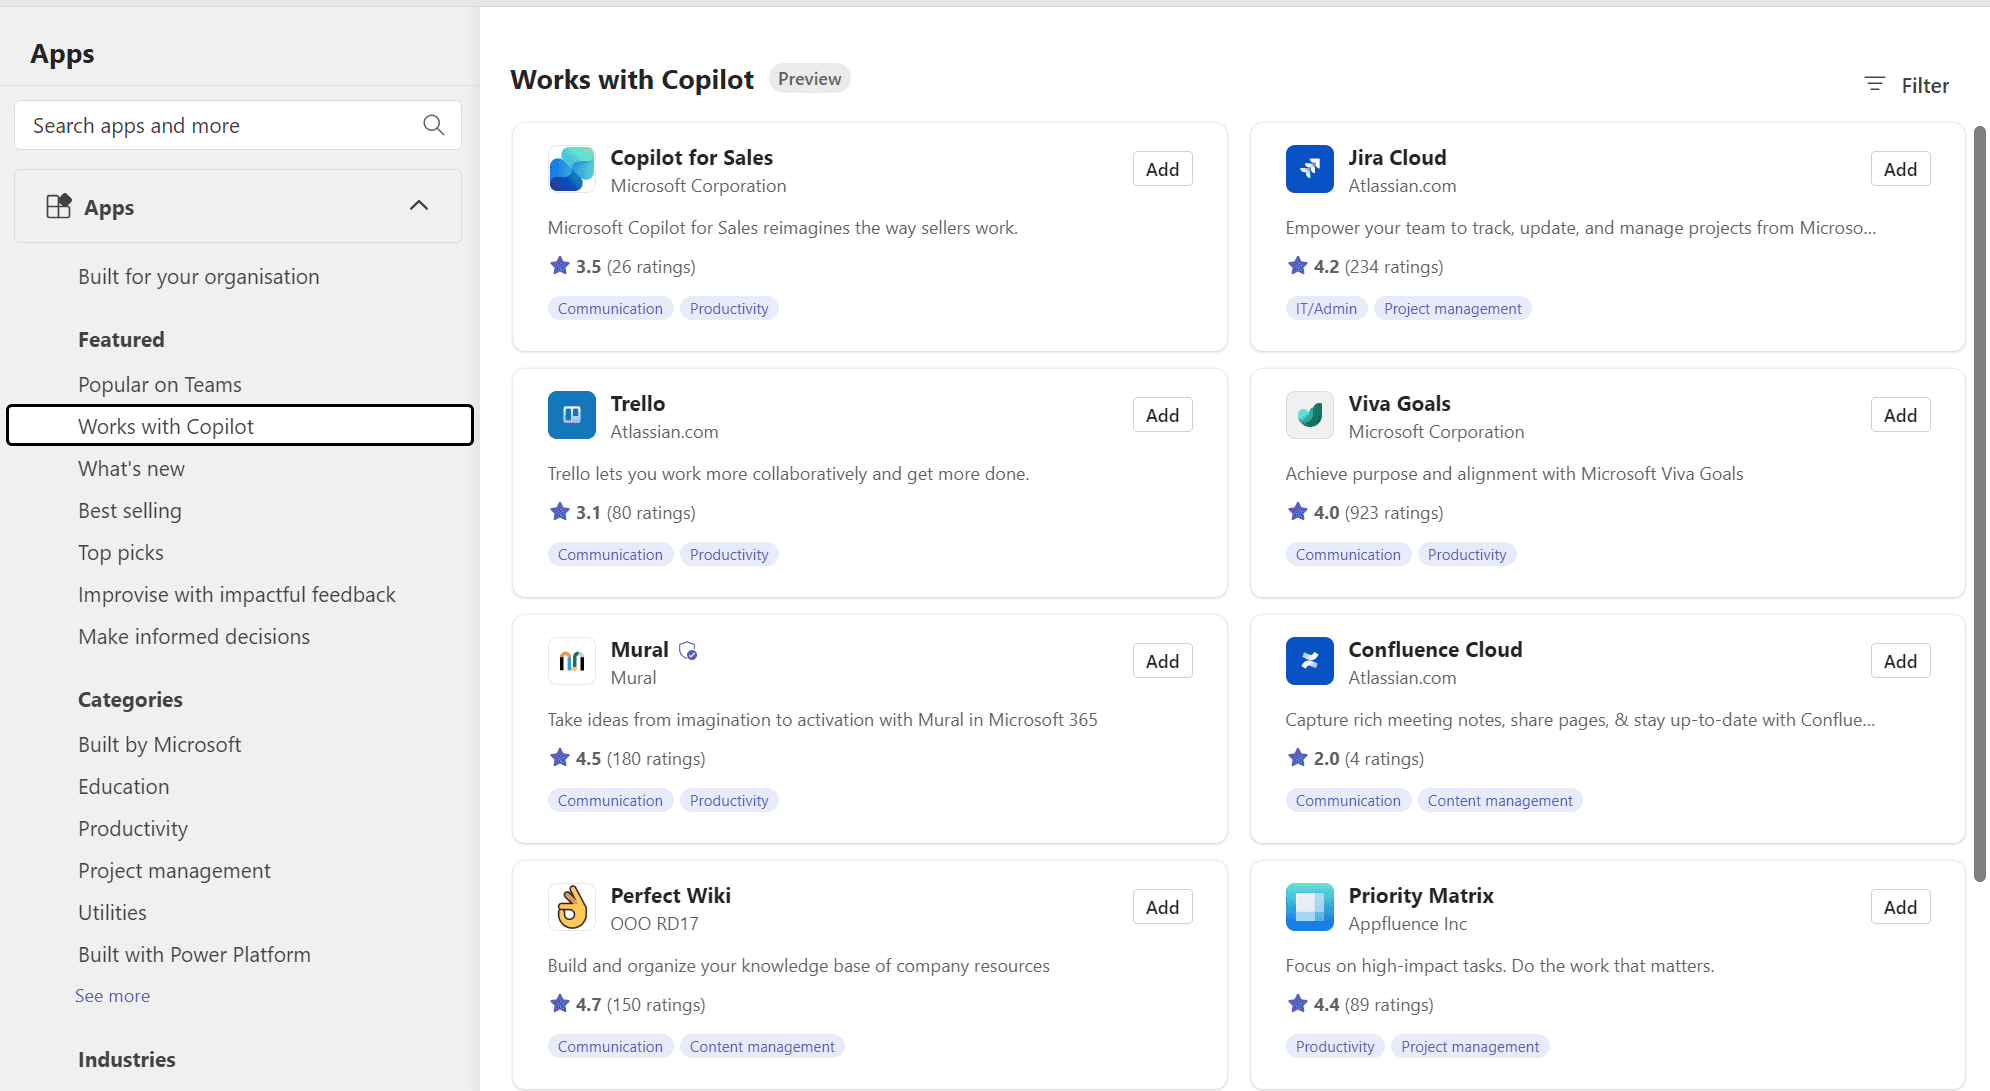This screenshot has width=1990, height=1091.
Task: Go to Best selling apps
Action: point(130,511)
